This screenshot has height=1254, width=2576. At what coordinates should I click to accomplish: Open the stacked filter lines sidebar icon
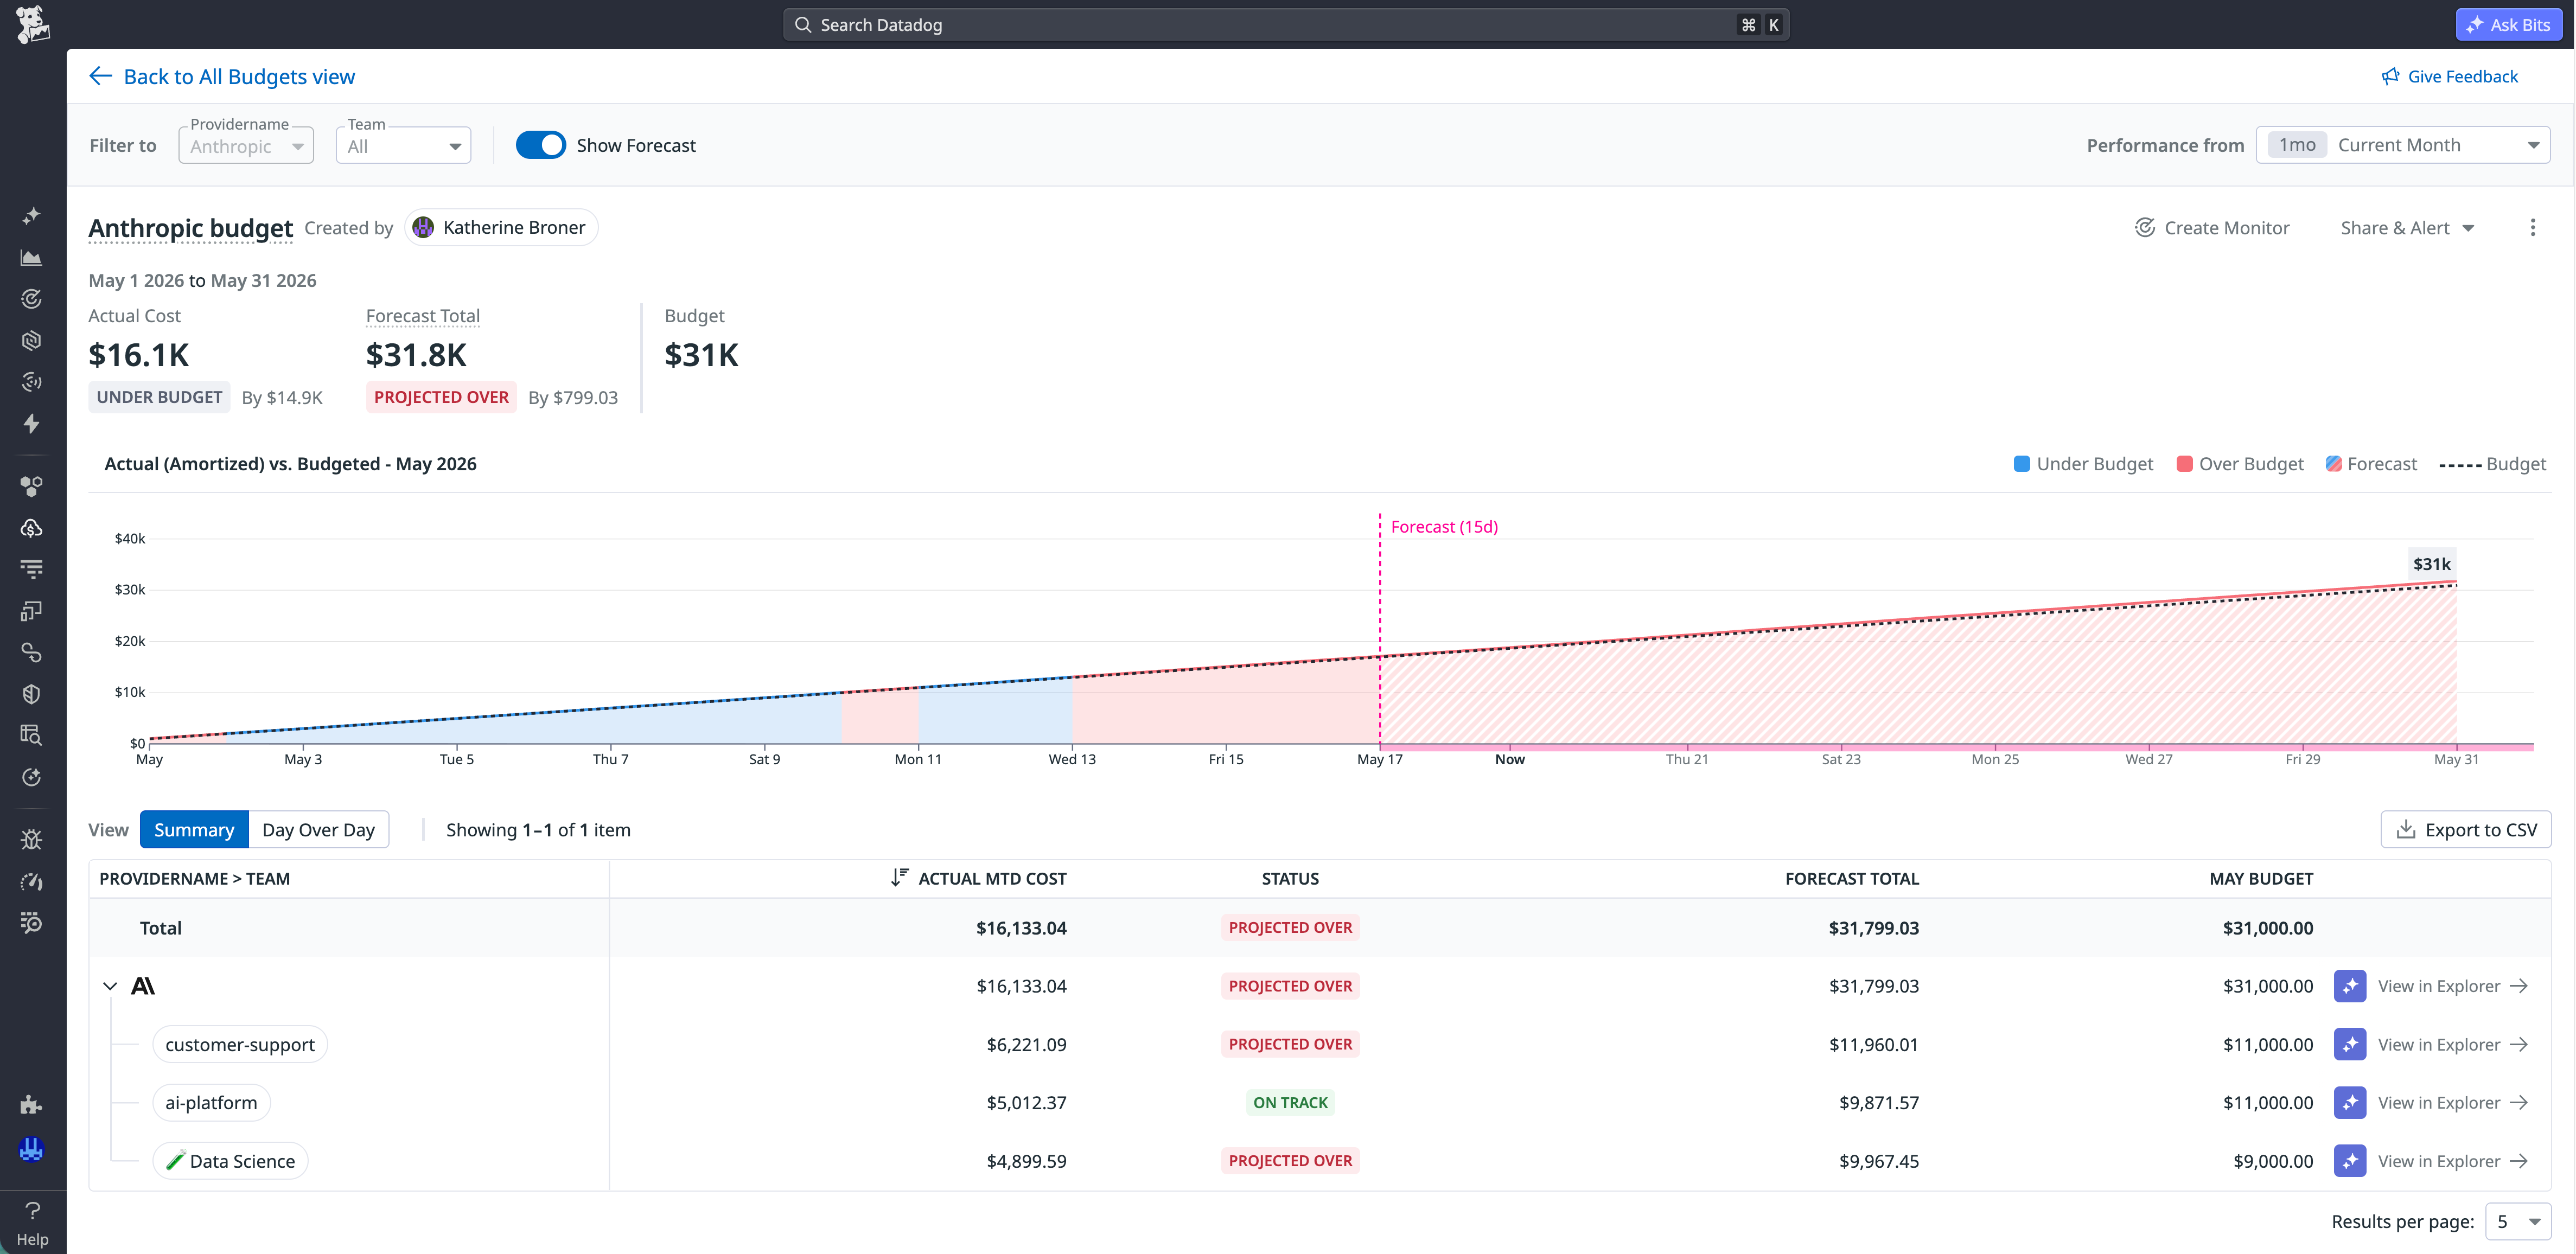pyautogui.click(x=32, y=569)
